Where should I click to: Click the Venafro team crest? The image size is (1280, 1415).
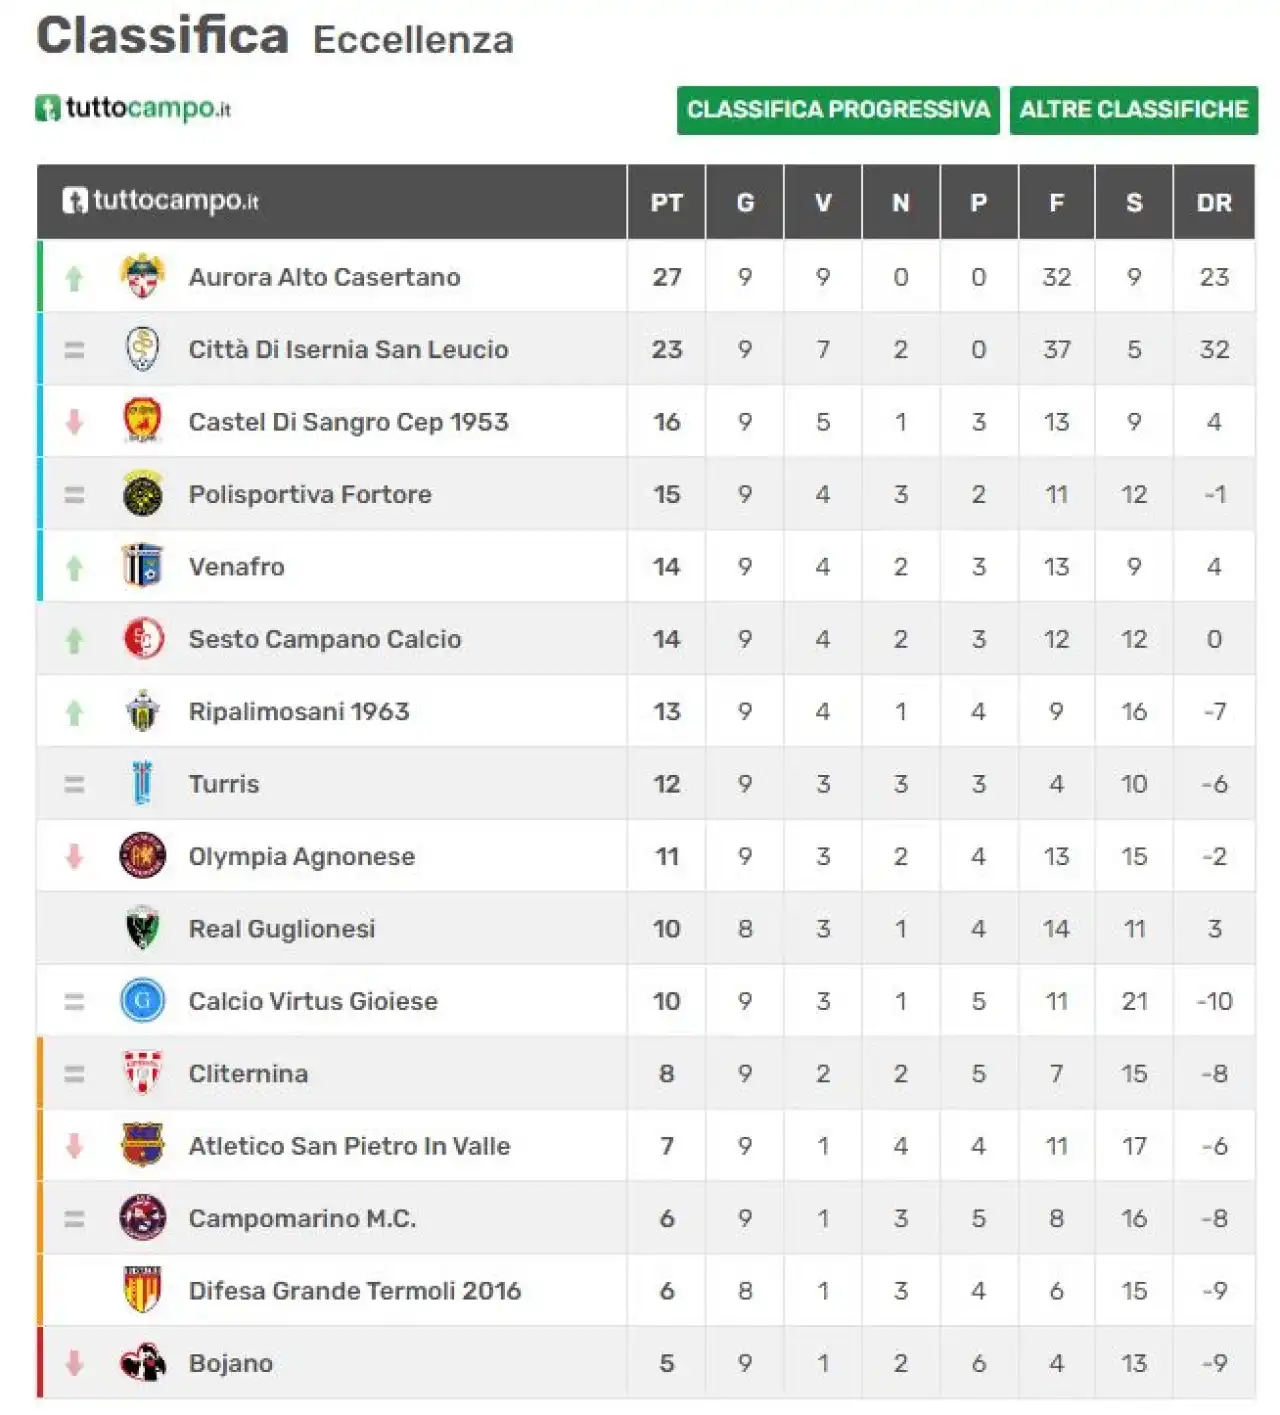pos(142,566)
